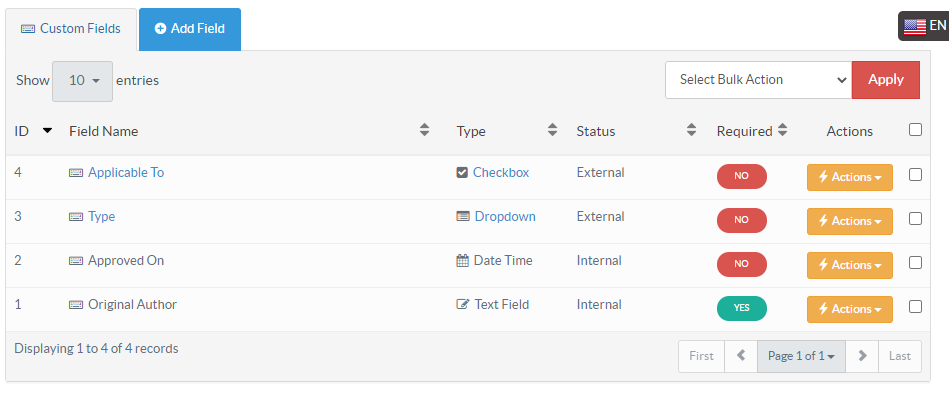Screen dimensions: 949x393
Task: Open the Select Bulk Action dropdown
Action: pos(758,80)
